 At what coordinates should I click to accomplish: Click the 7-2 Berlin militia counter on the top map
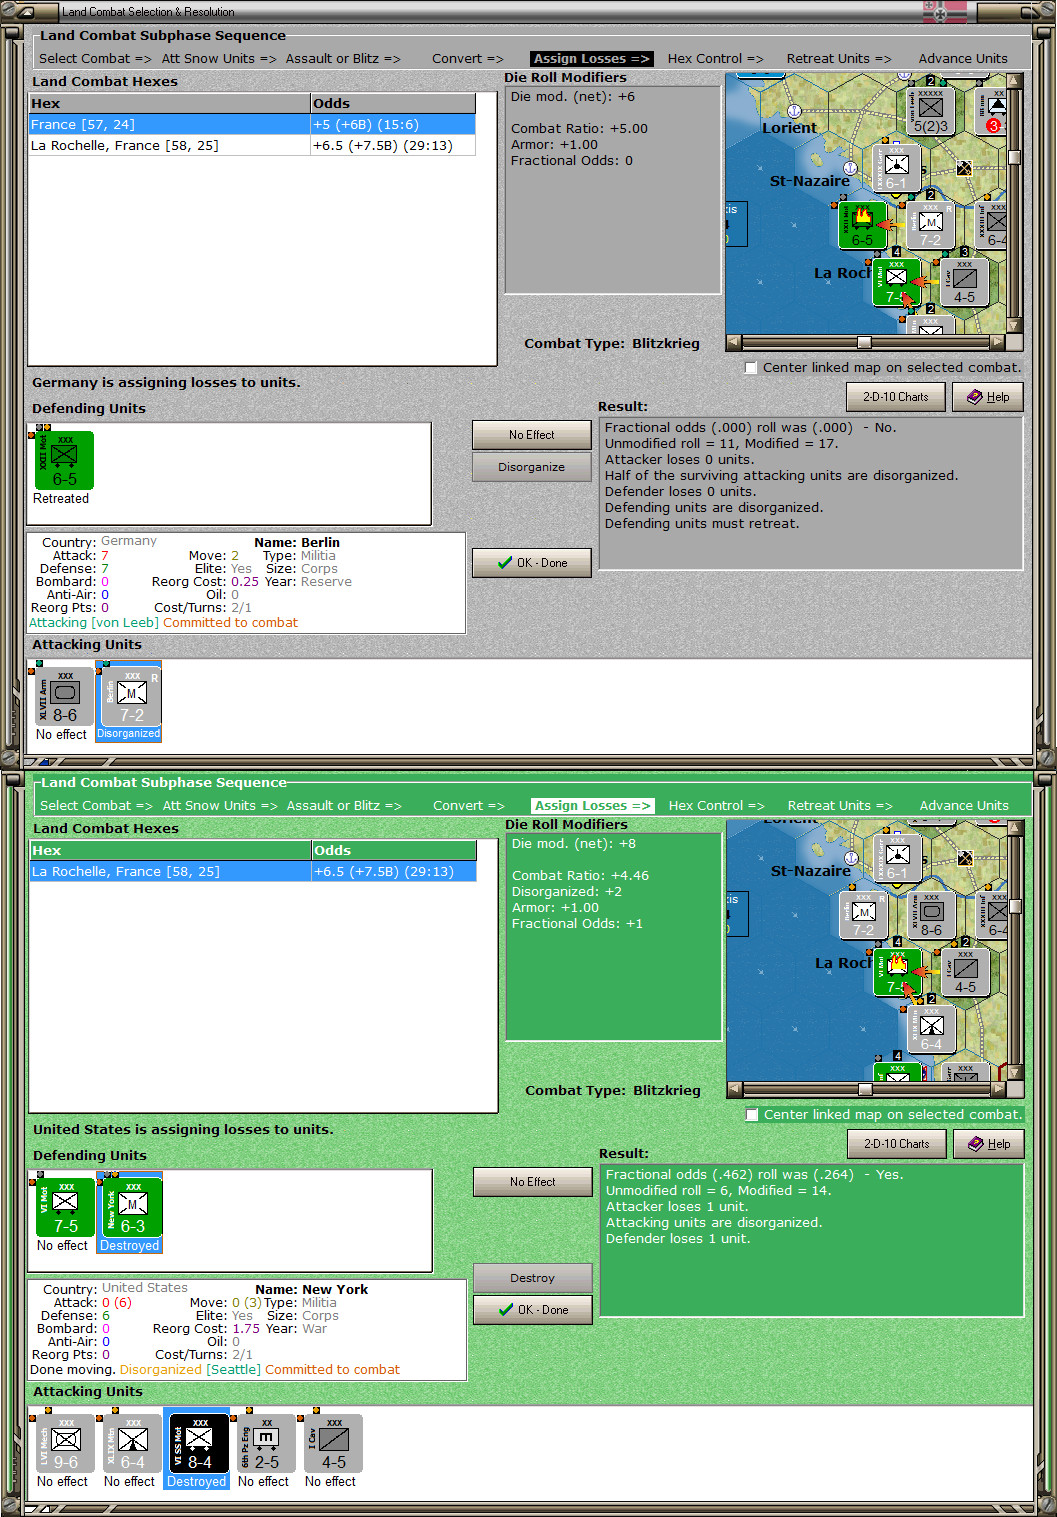(x=930, y=225)
